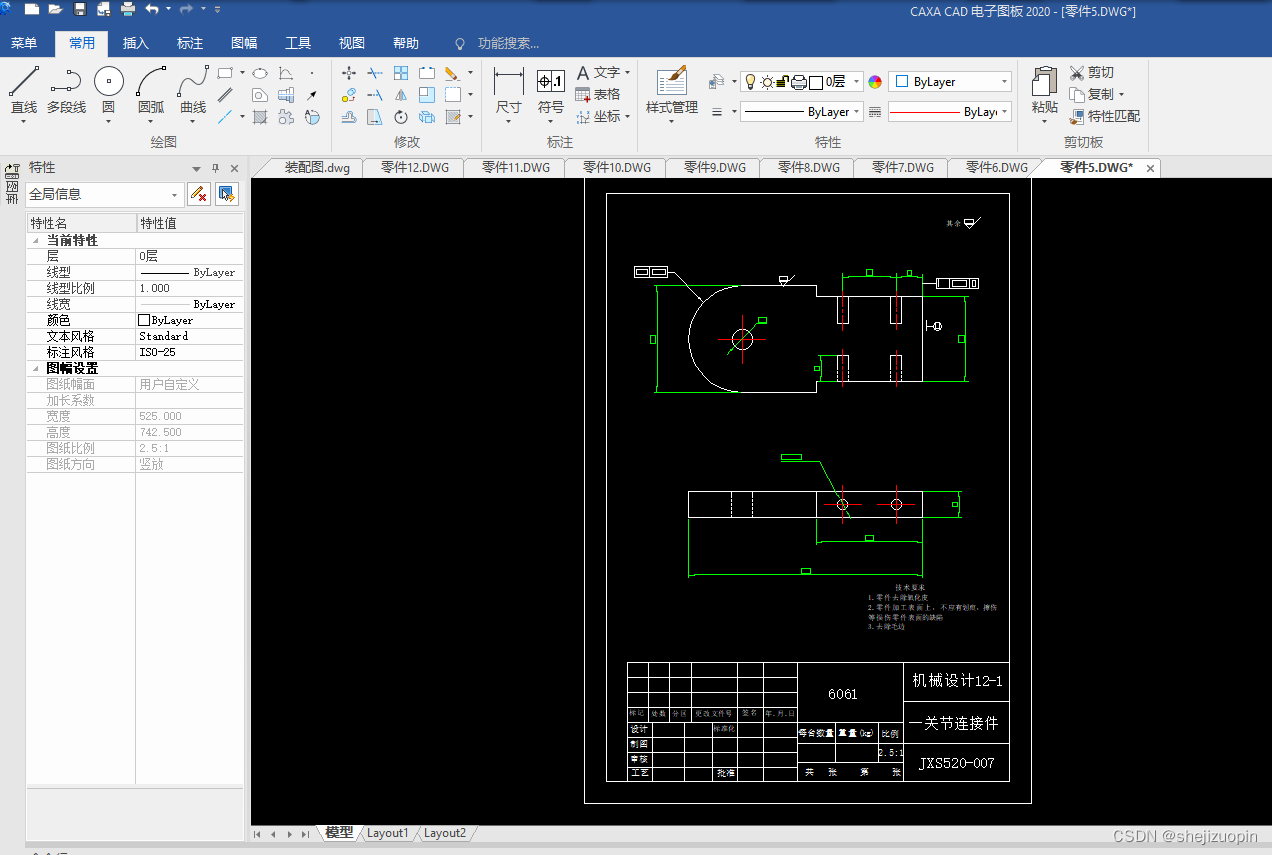Expand the 文字 dropdown arrow
Image resolution: width=1272 pixels, height=855 pixels.
(627, 72)
